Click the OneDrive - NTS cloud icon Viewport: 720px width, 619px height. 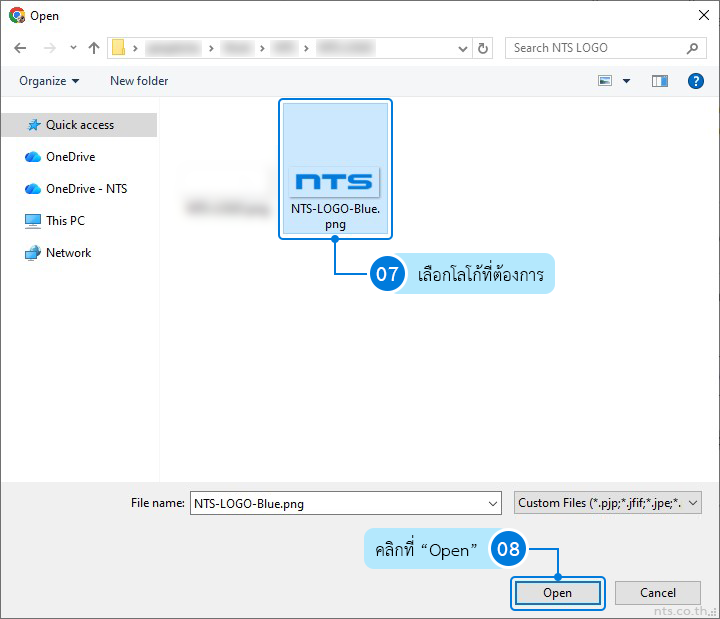(33, 189)
